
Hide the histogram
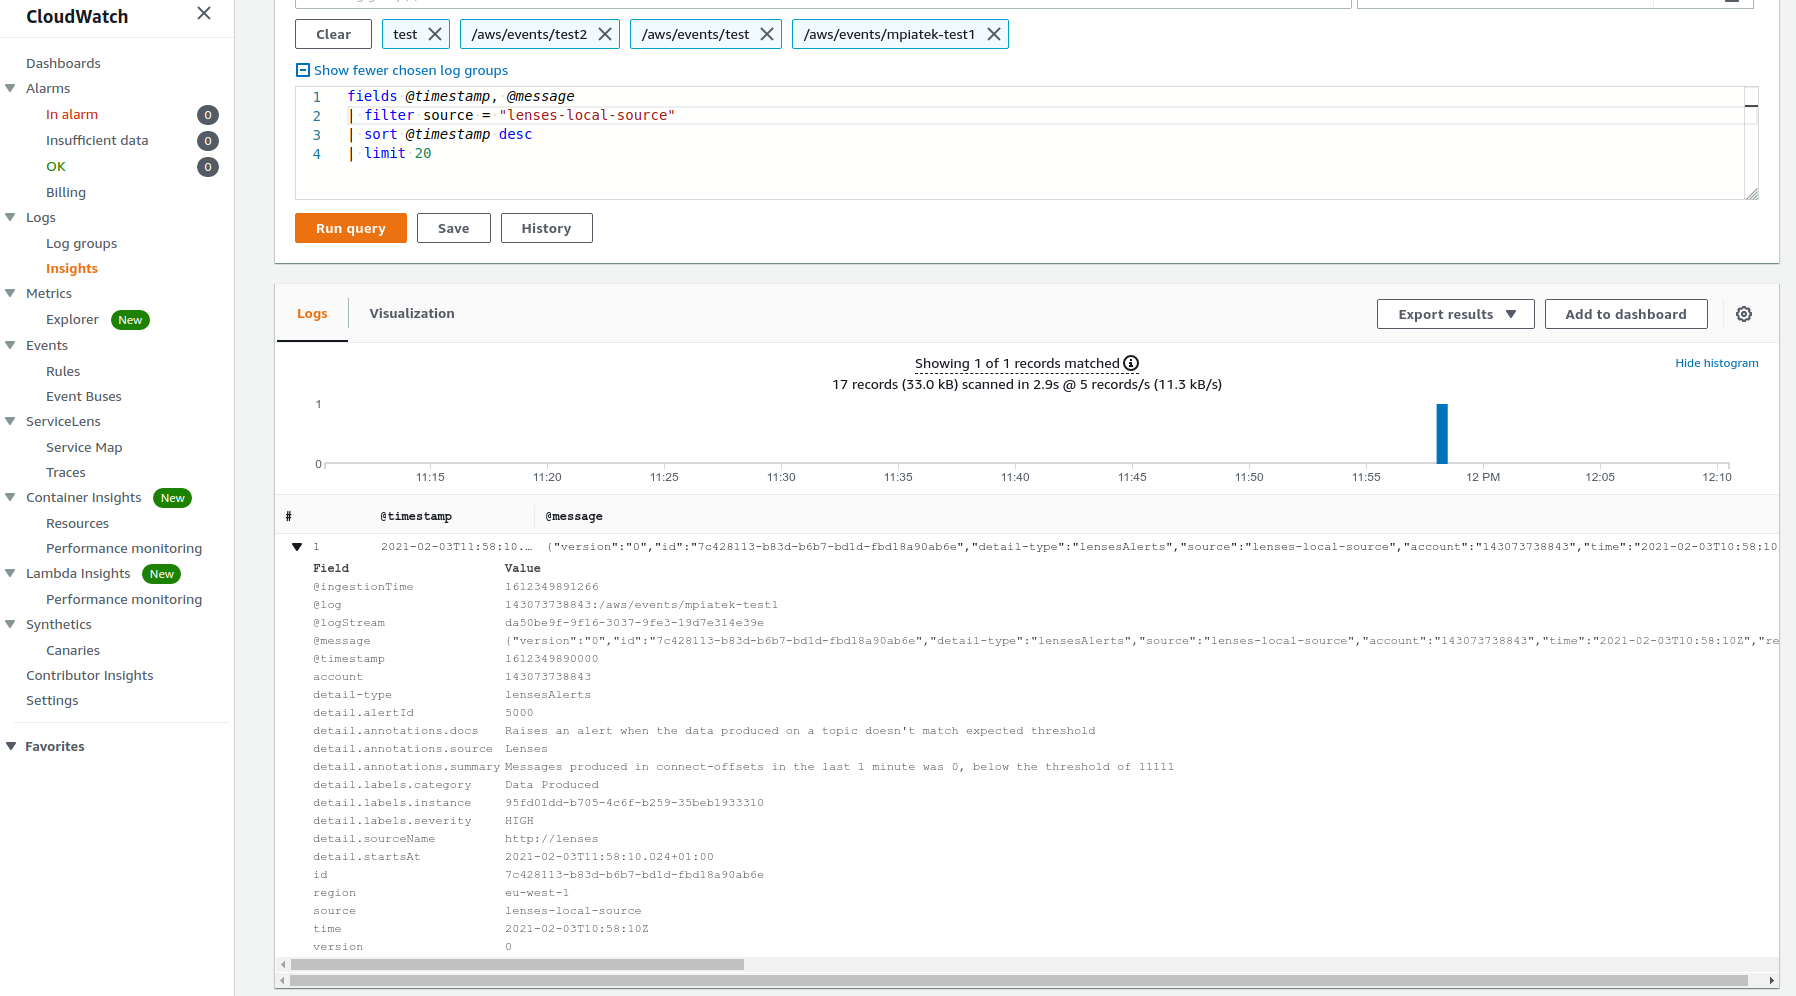pyautogui.click(x=1717, y=363)
